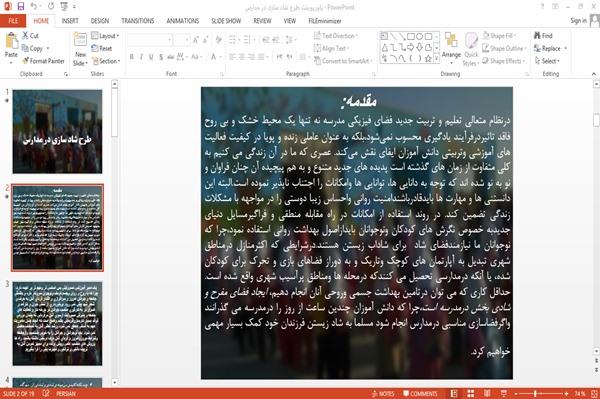Switch to the INSERT tab
The height and width of the screenshot is (399, 600).
coord(70,21)
